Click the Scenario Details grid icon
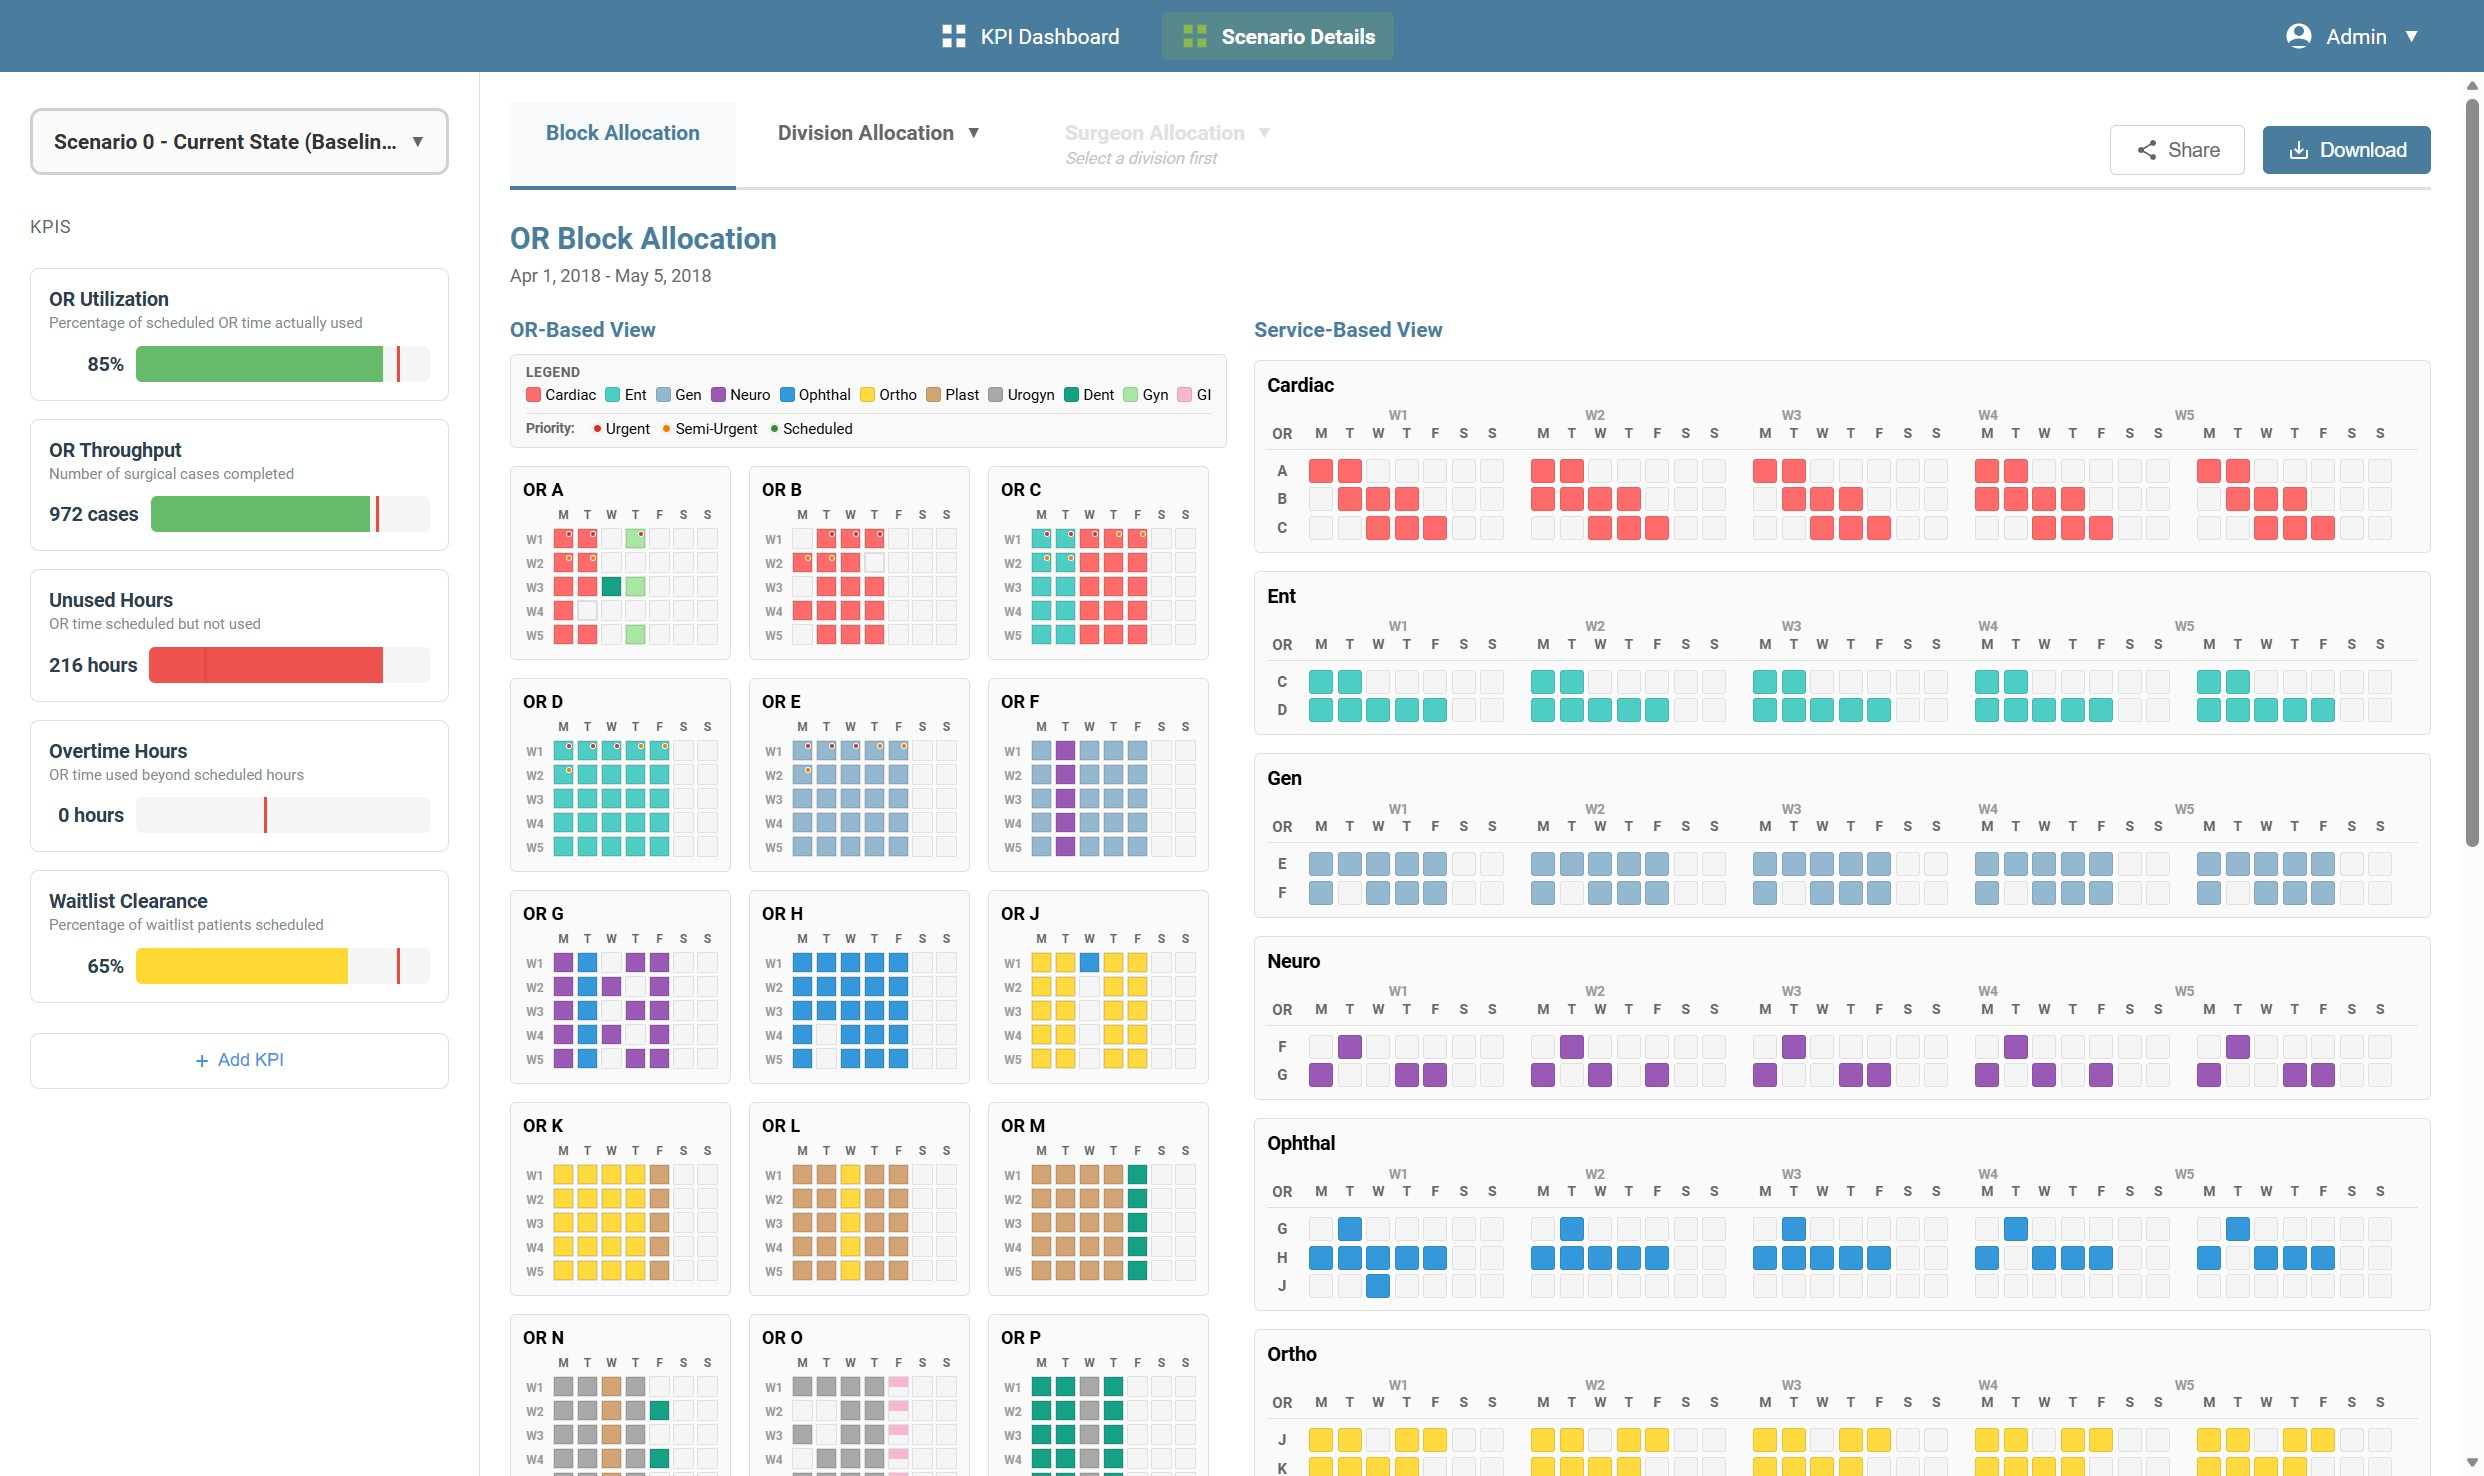The height and width of the screenshot is (1476, 2484). pyautogui.click(x=1194, y=36)
